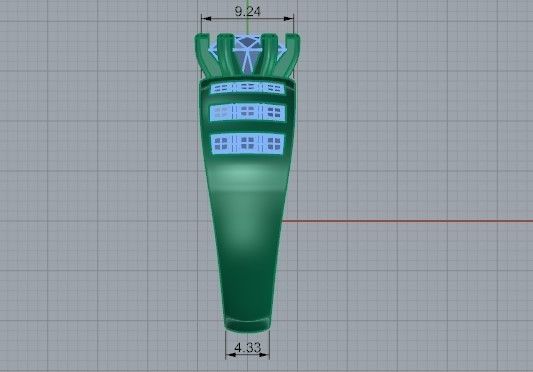Click the red horizontal axis line
The width and height of the screenshot is (533, 372).
(x=407, y=221)
